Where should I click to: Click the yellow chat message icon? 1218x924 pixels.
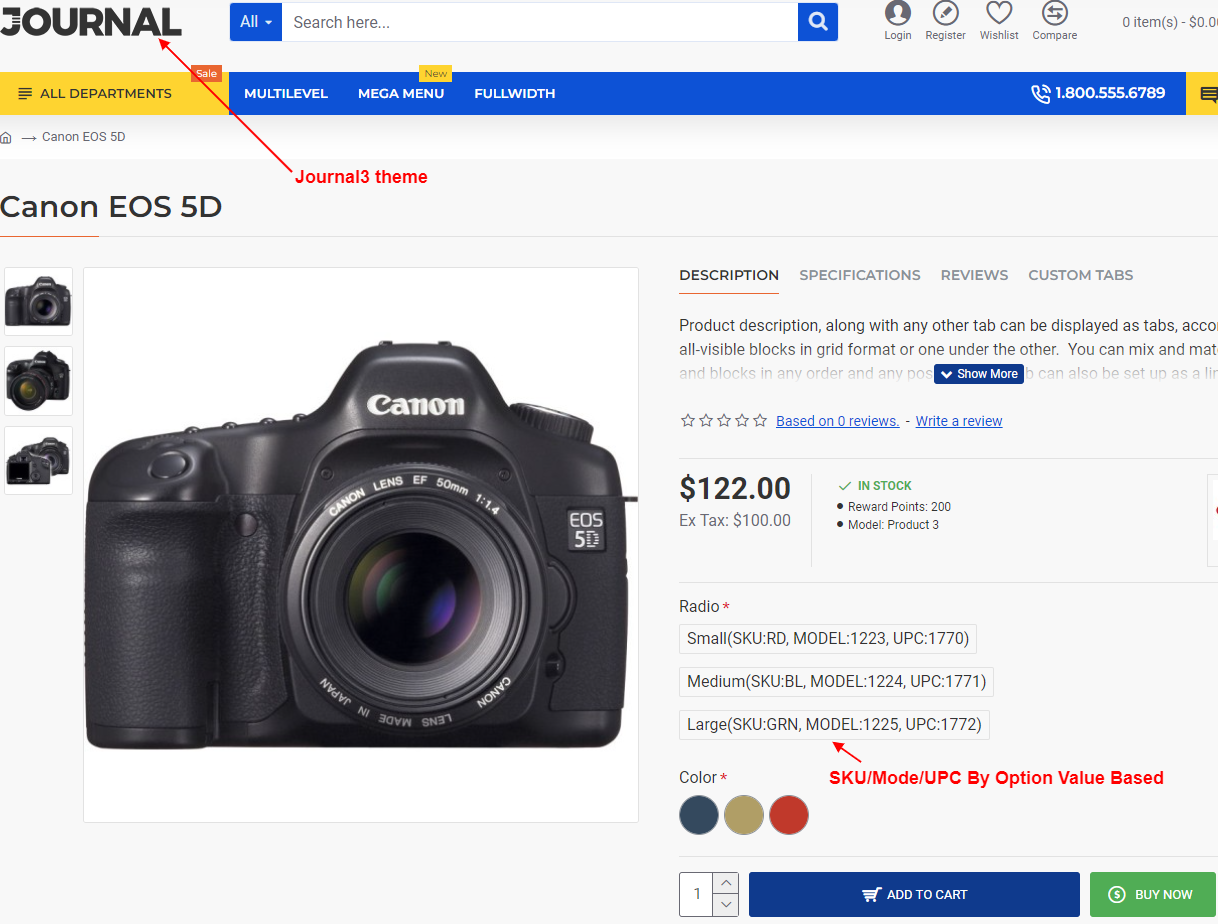(1208, 94)
